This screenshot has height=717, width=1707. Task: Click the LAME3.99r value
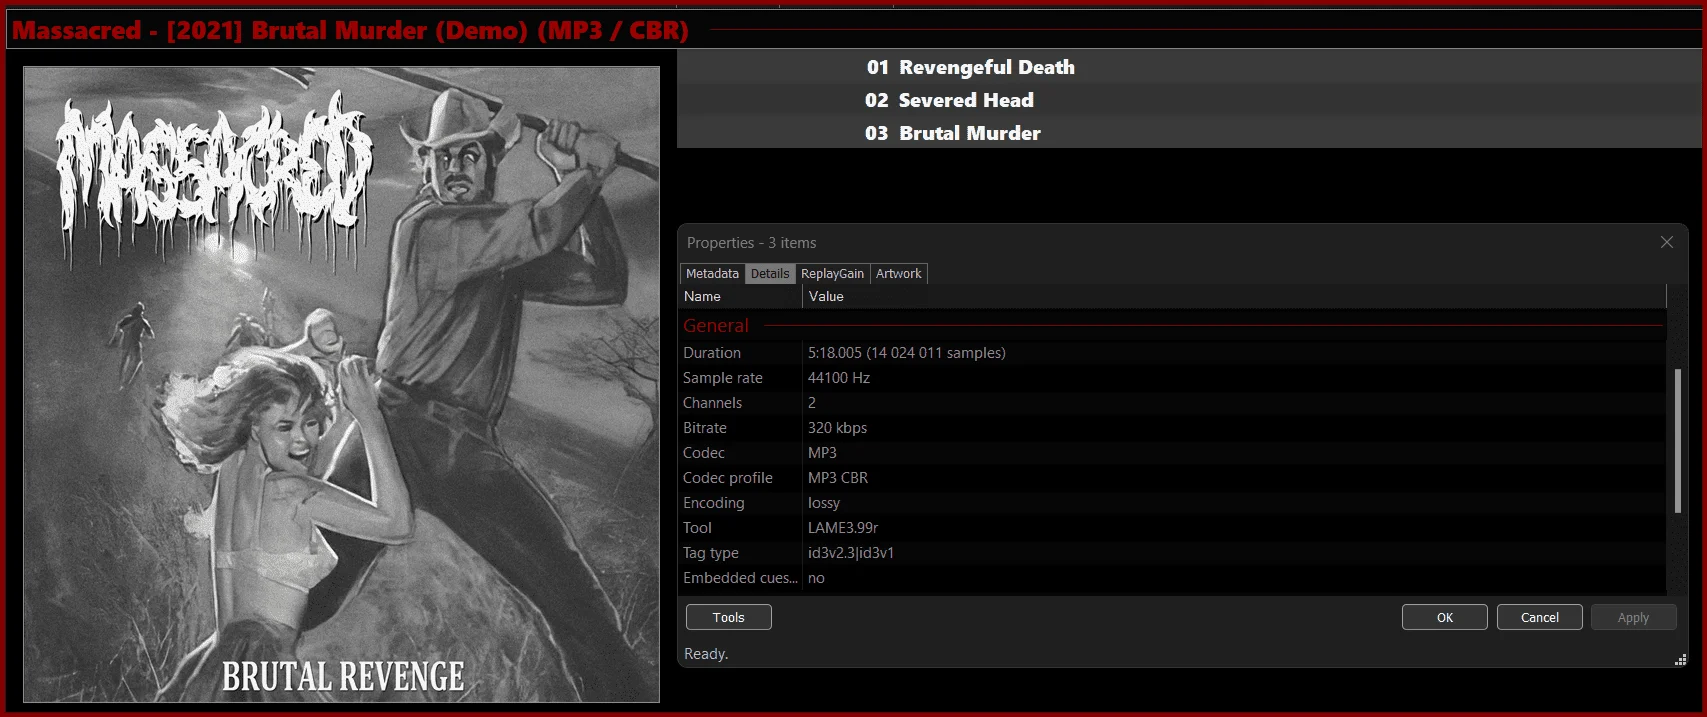coord(843,528)
